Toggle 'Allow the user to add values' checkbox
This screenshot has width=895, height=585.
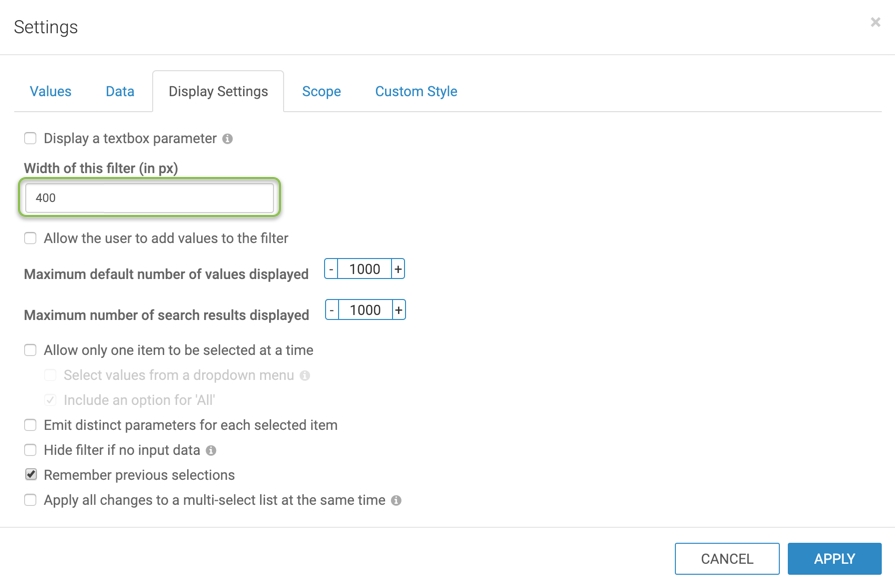click(31, 239)
